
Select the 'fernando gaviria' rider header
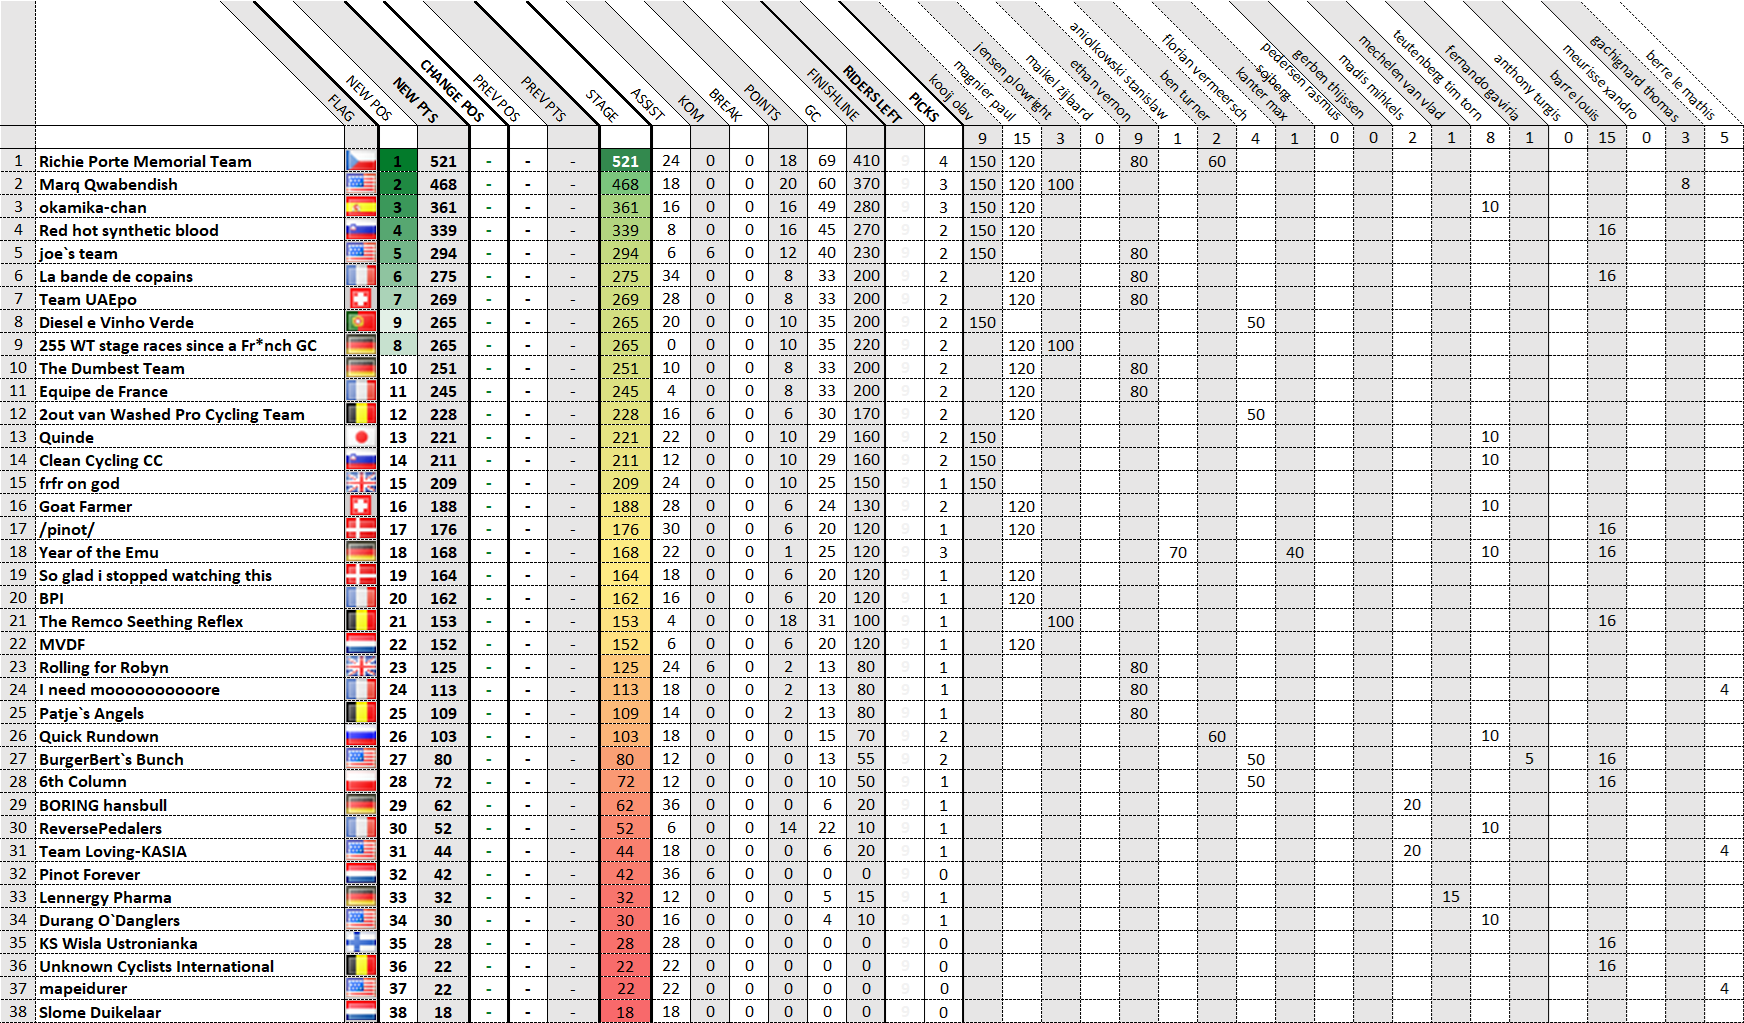(x=1482, y=83)
